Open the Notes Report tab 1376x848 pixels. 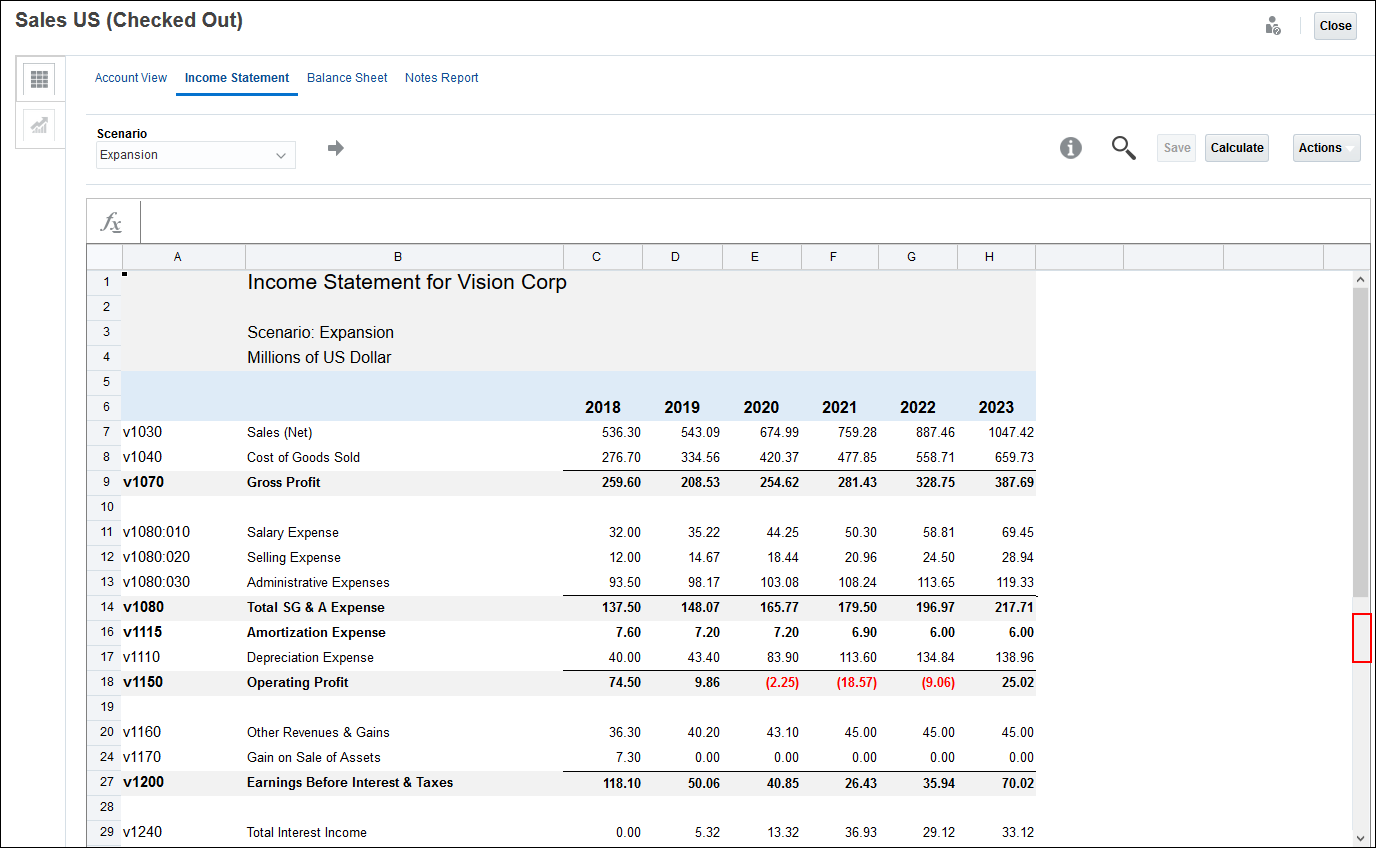click(x=441, y=77)
